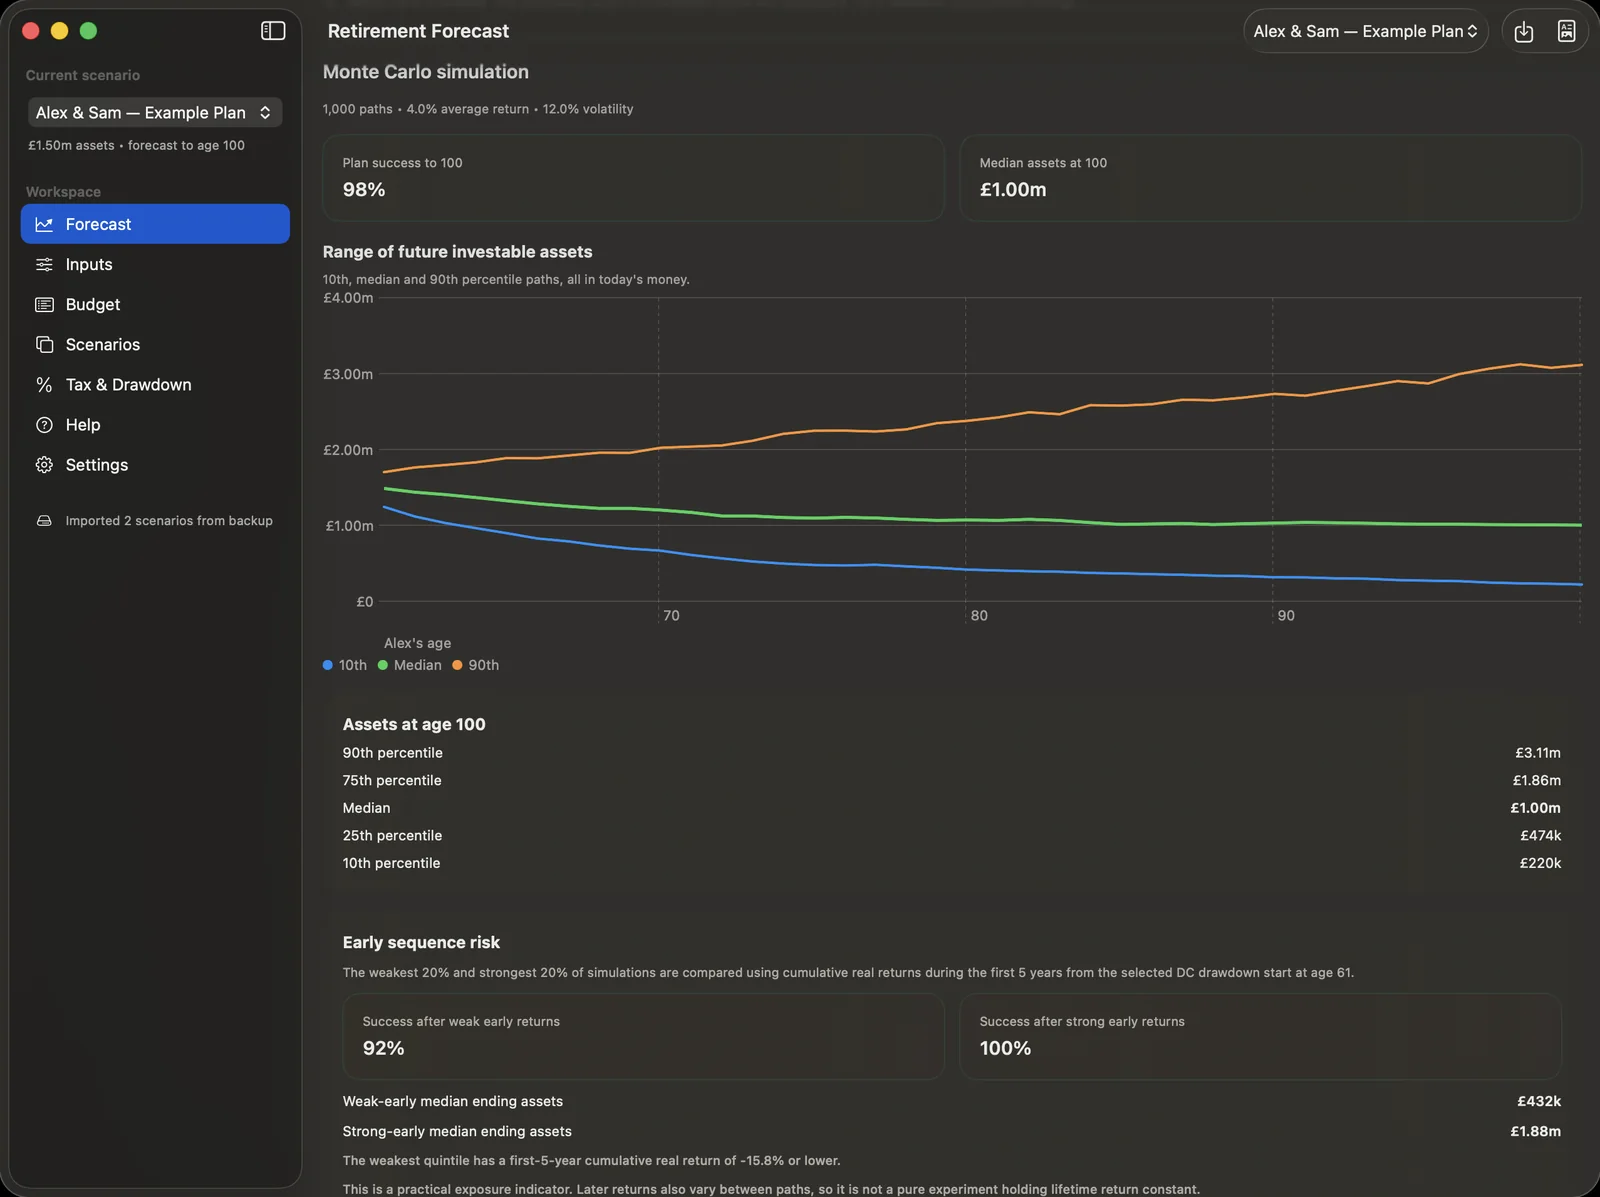Click the Success after weak early returns card
Viewport: 1600px width, 1197px height.
click(643, 1036)
